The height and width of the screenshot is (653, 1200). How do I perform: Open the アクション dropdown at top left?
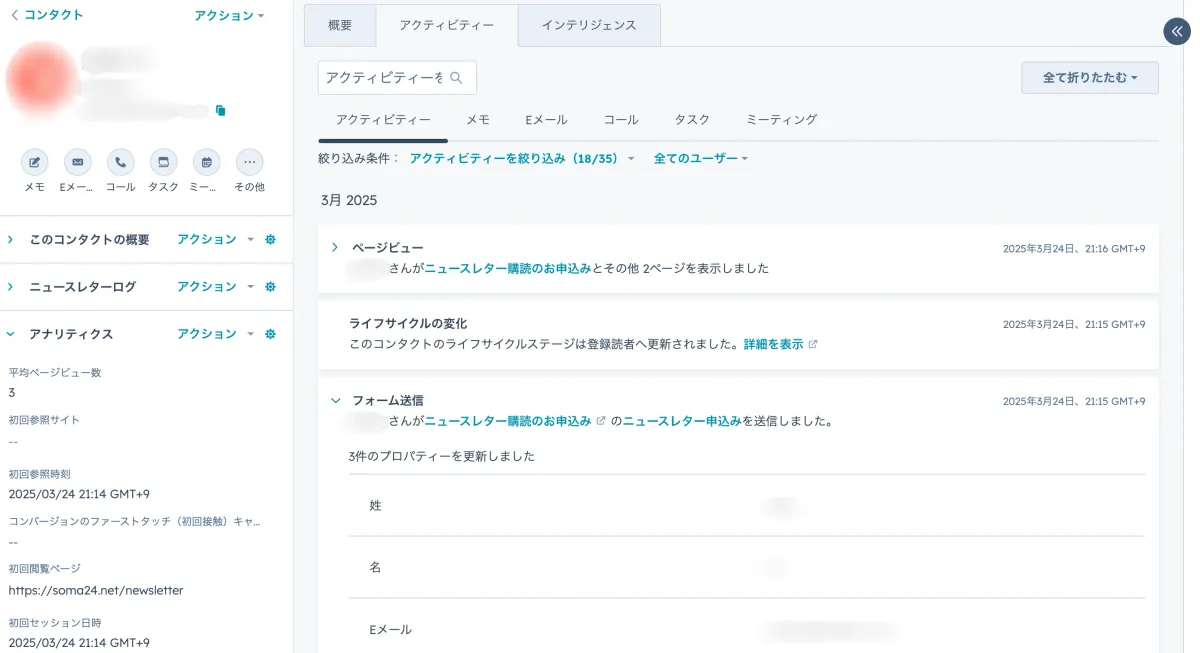coord(227,15)
